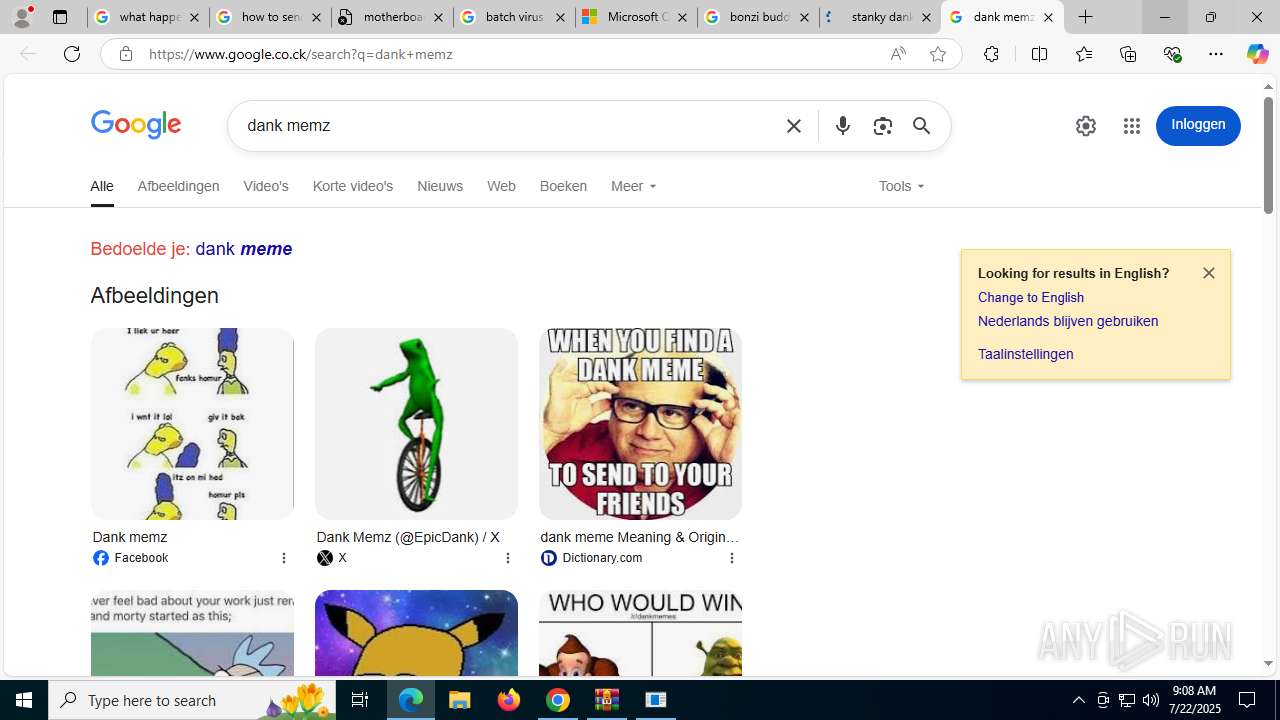
Task: Click the suggested 'dank meme' correction
Action: click(243, 249)
